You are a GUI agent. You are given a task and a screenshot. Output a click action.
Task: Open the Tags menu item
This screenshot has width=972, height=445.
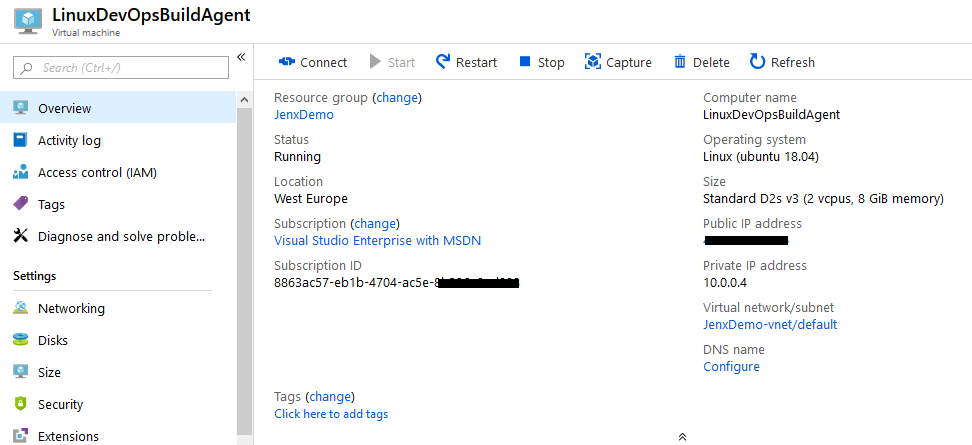118,204
